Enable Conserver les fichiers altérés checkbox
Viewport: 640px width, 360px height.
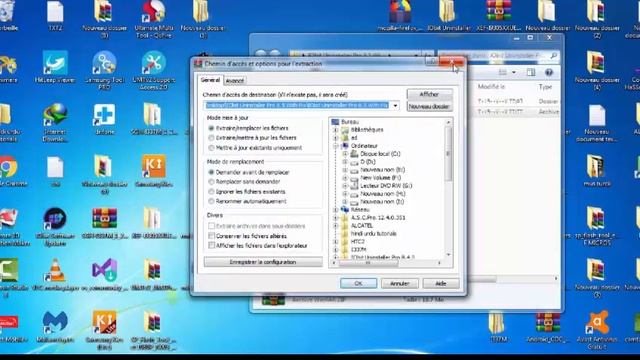coord(211,236)
